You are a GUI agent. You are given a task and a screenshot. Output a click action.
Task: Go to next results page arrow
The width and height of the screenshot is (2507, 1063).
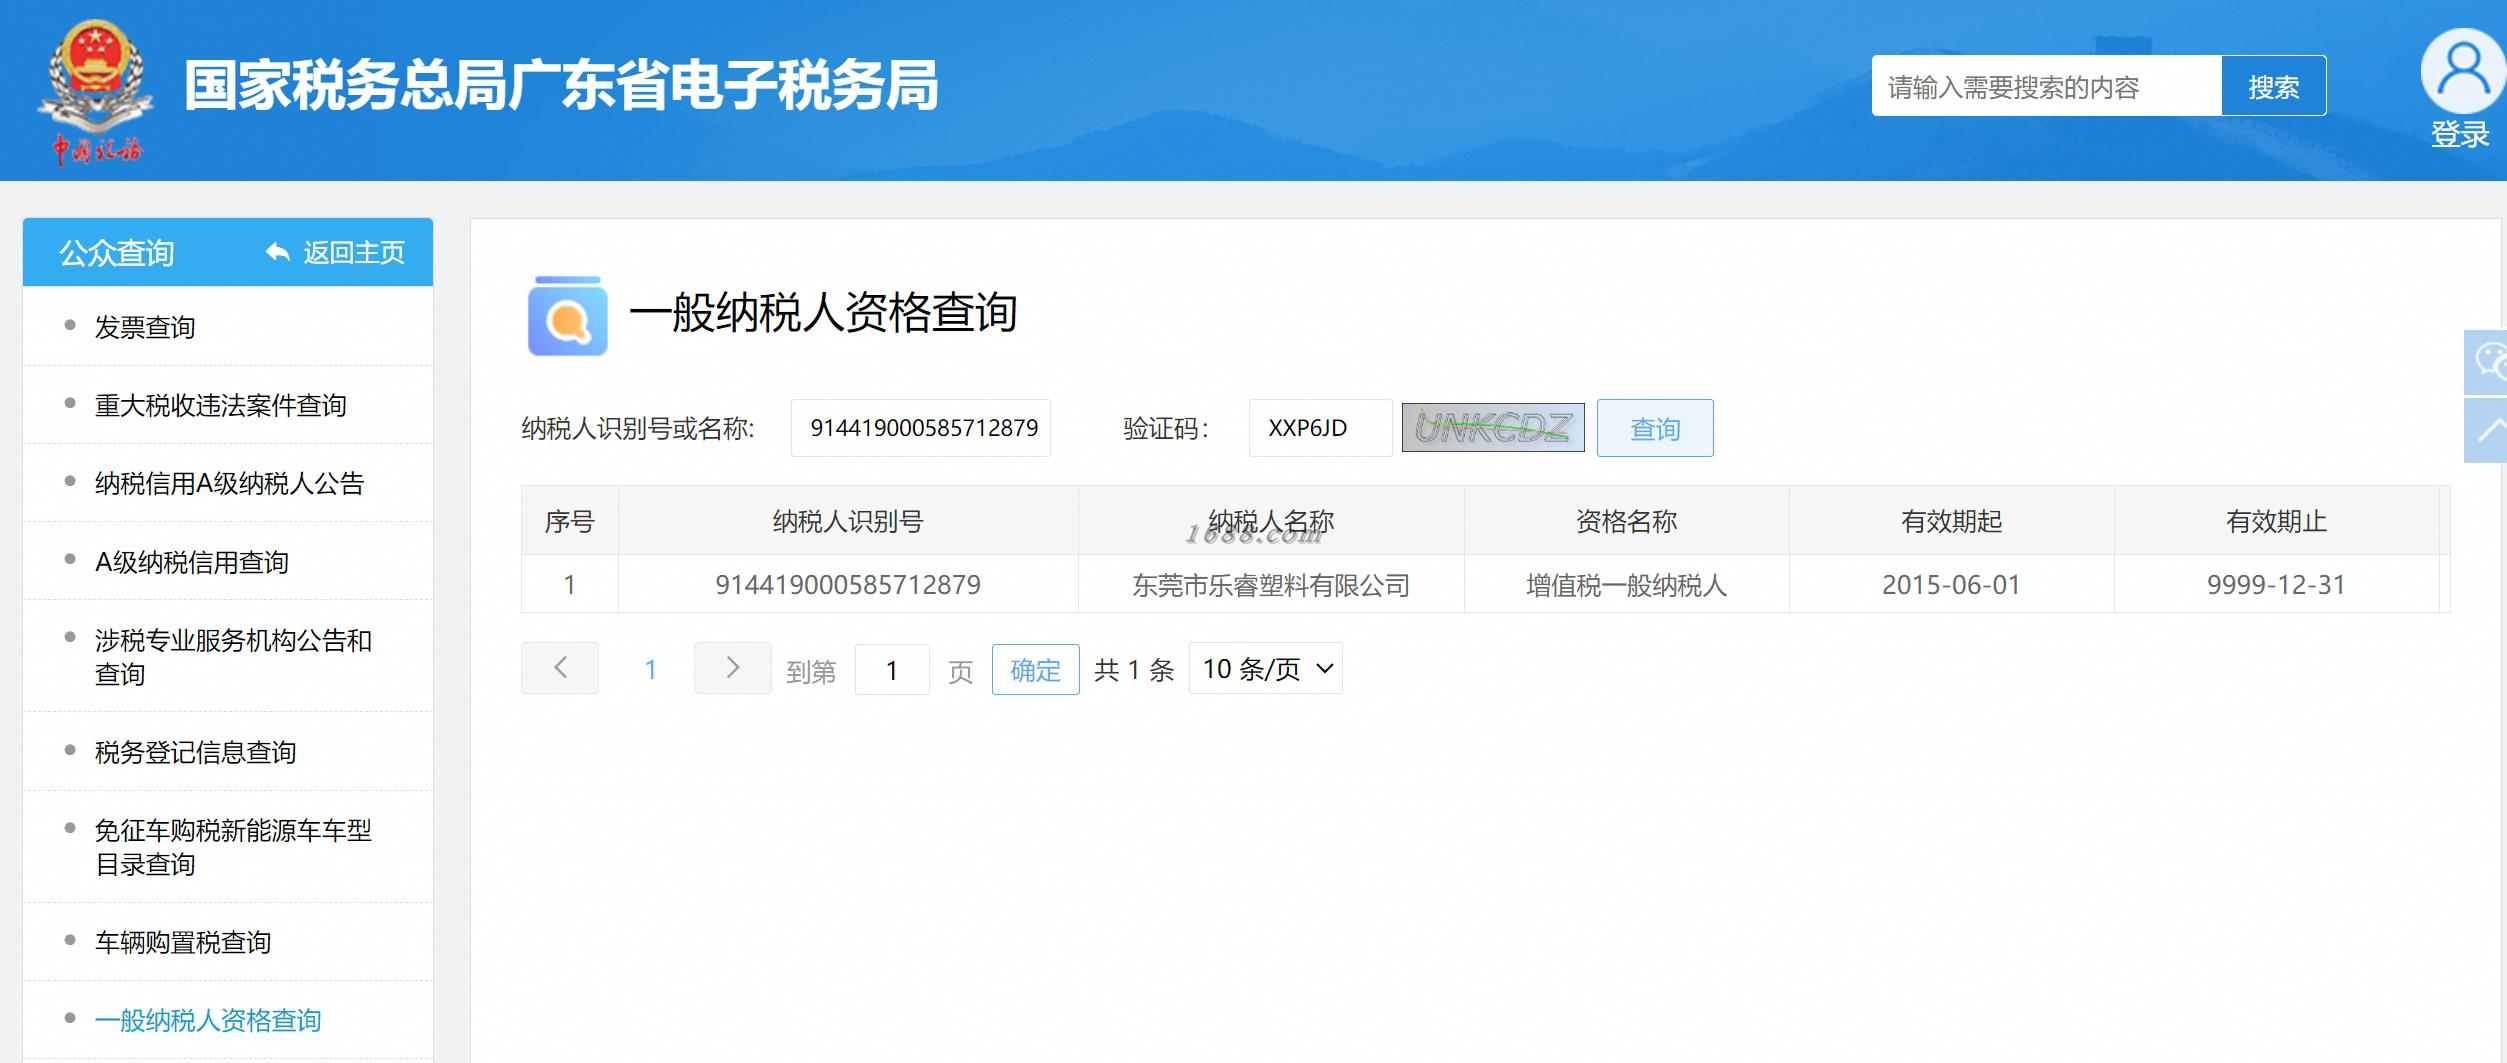(732, 668)
